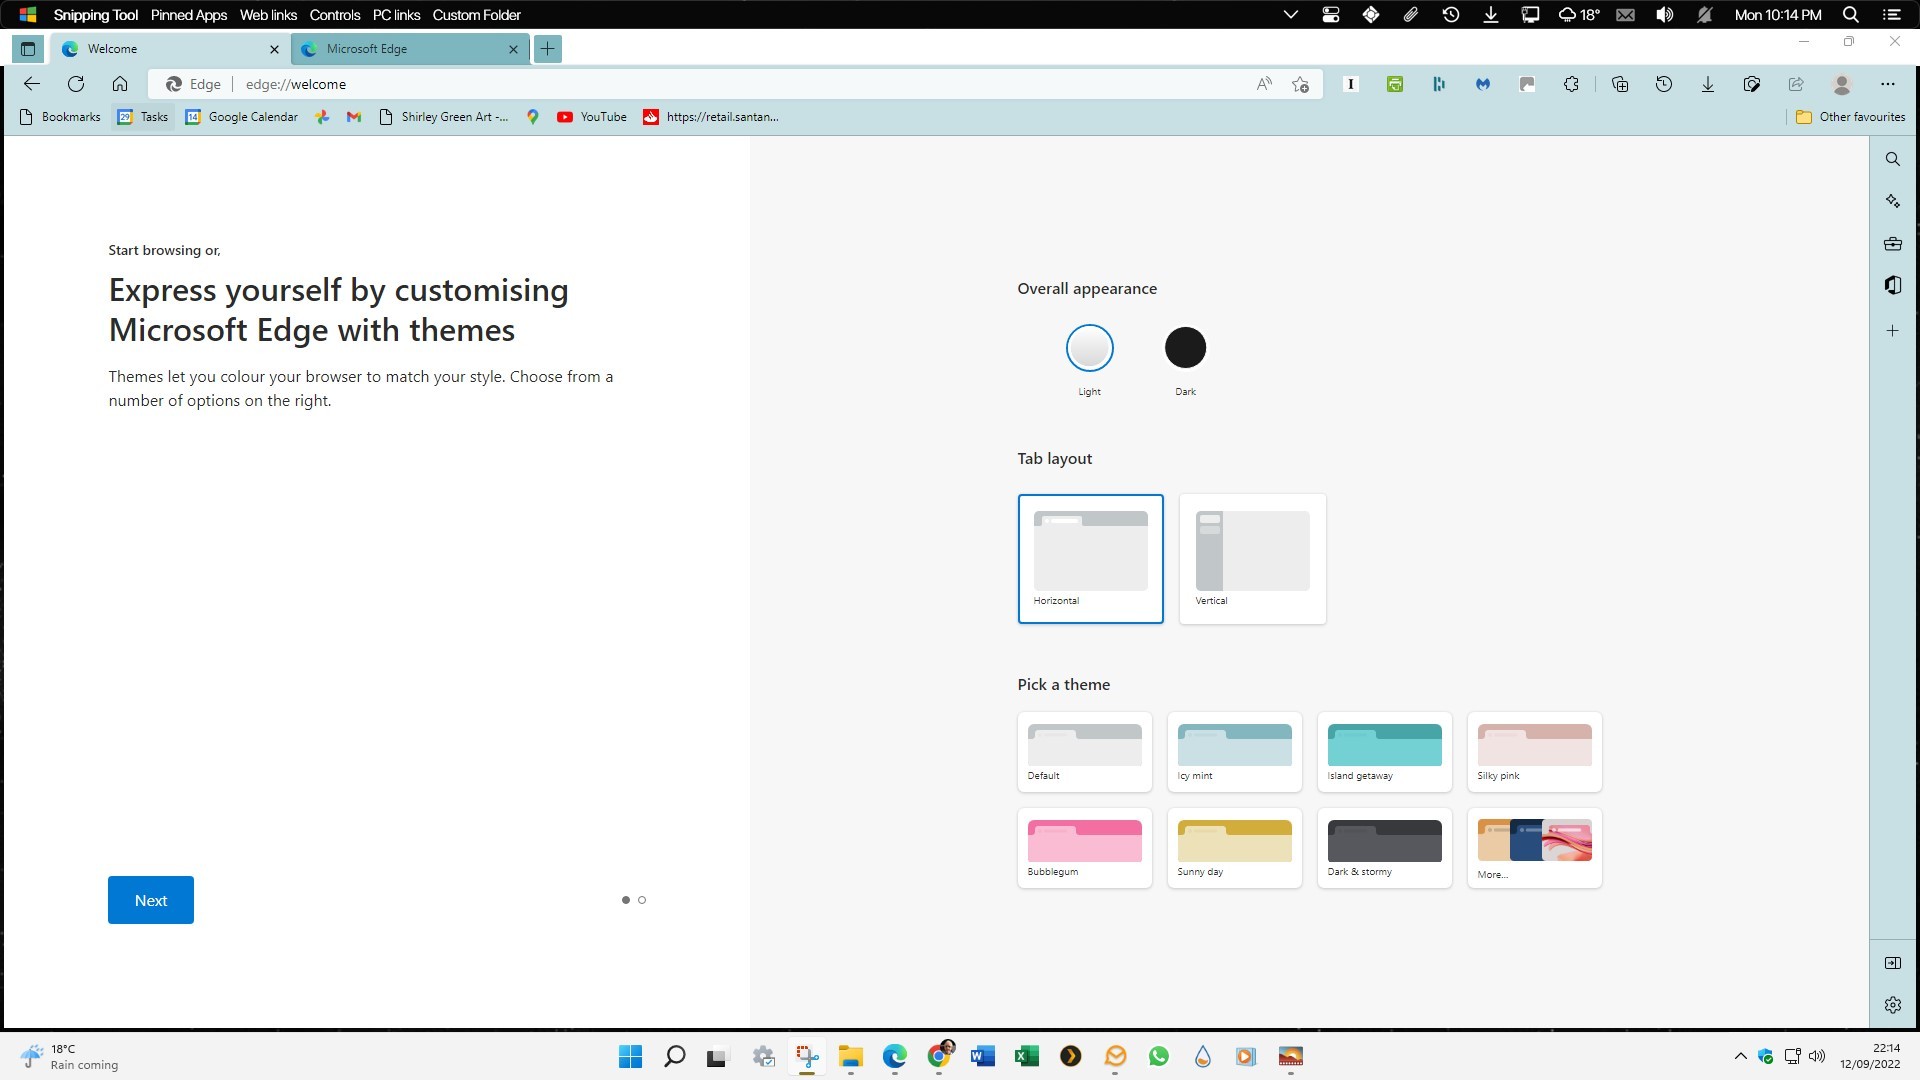This screenshot has width=1920, height=1080.
Task: Open the Pinned Apps menu
Action: click(189, 15)
